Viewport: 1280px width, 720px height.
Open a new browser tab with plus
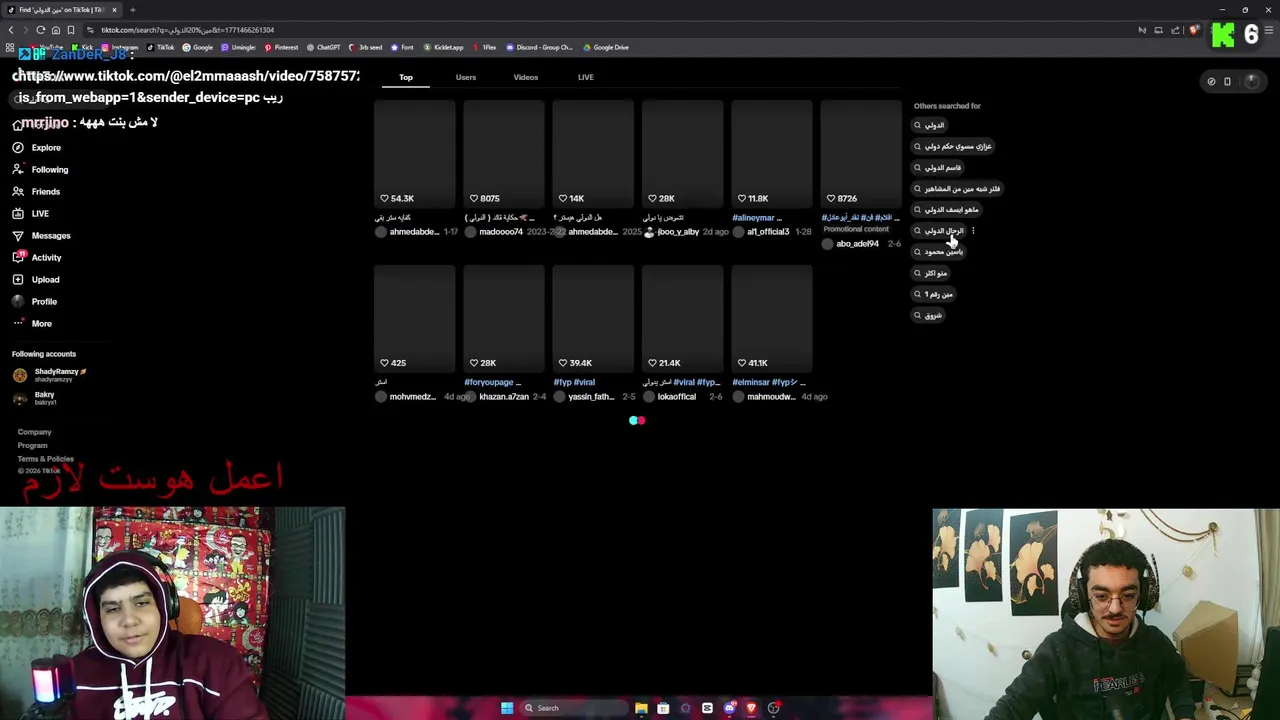(132, 10)
